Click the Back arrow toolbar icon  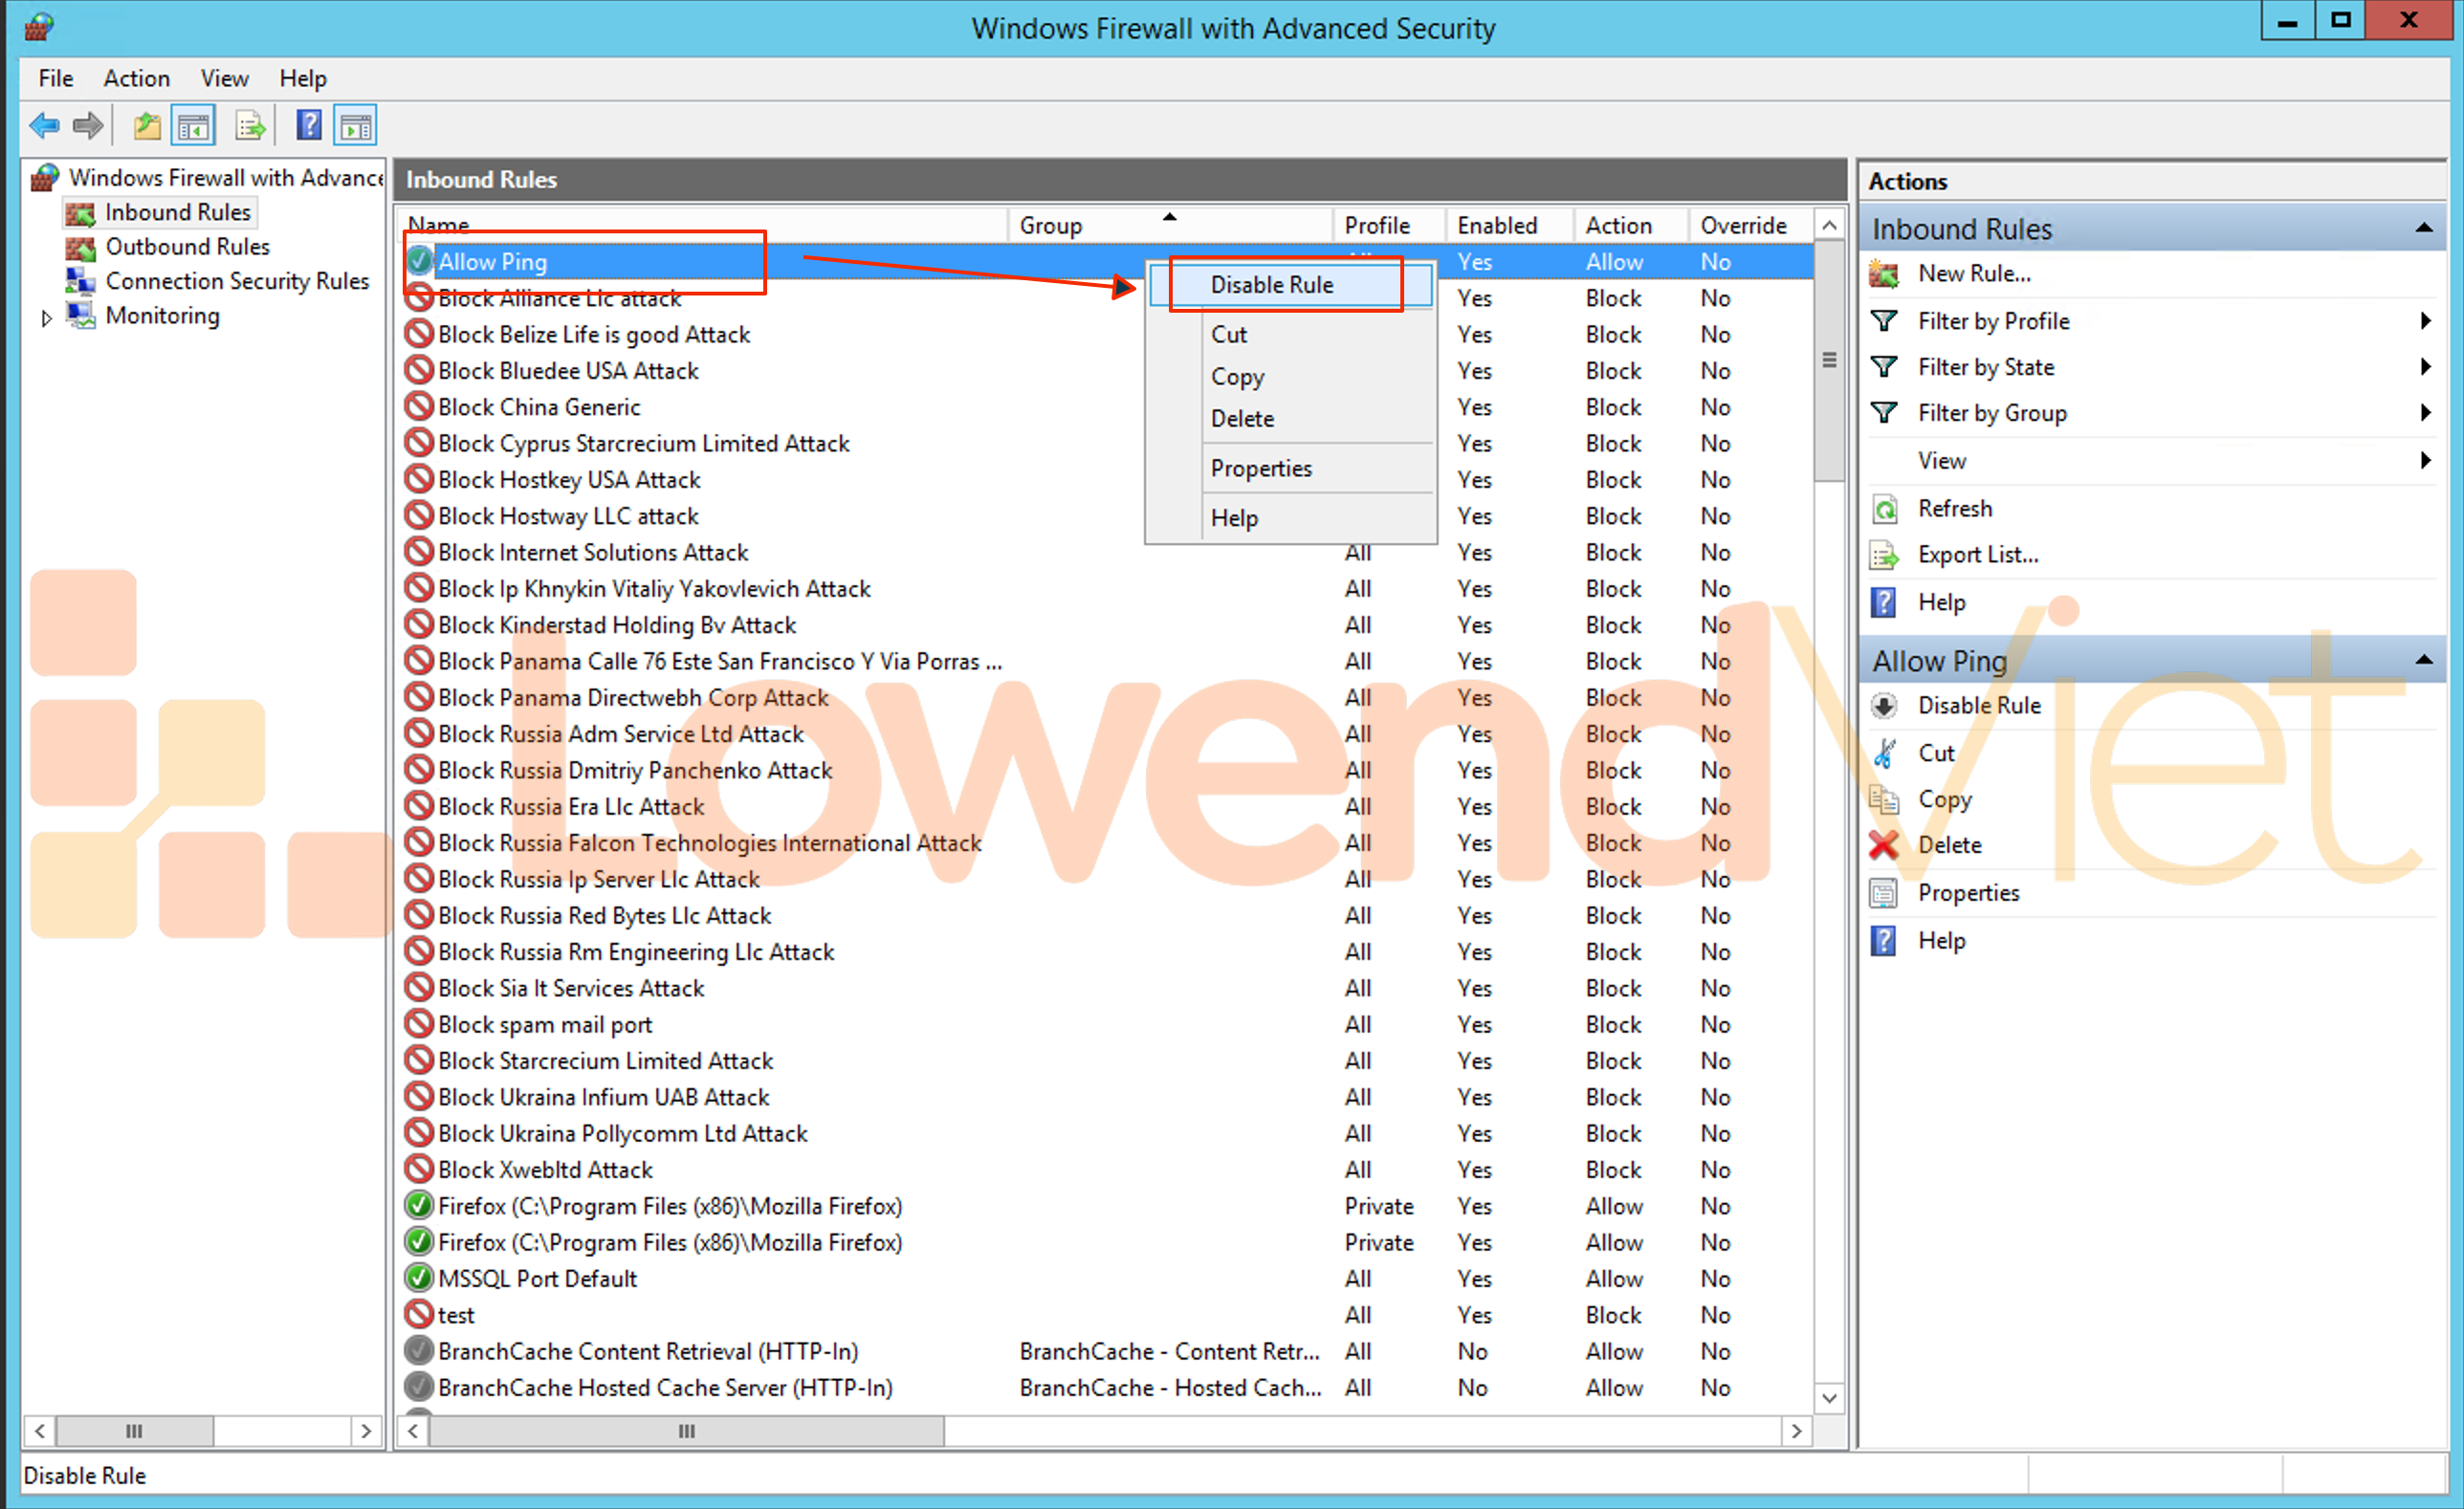tap(44, 126)
